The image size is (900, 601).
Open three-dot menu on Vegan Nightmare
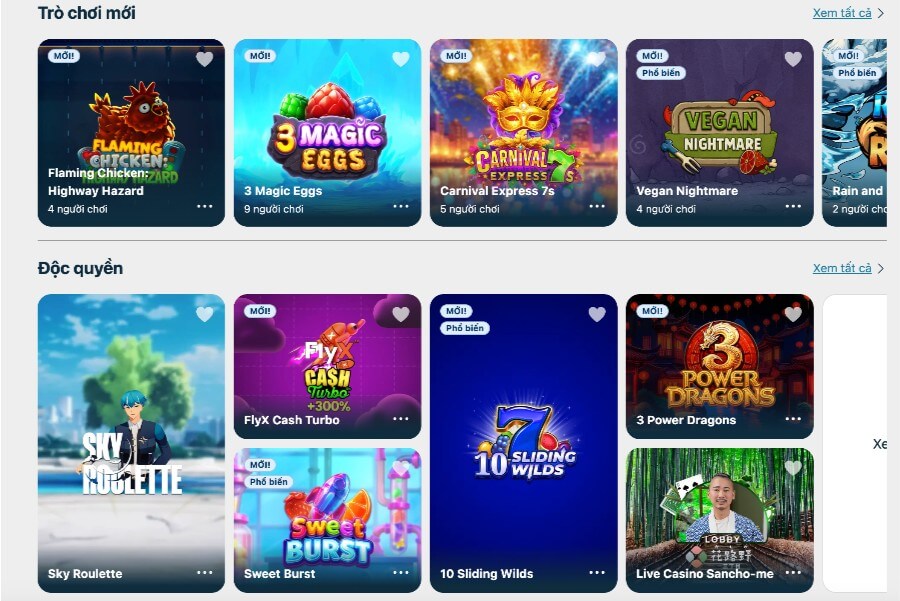tap(793, 206)
